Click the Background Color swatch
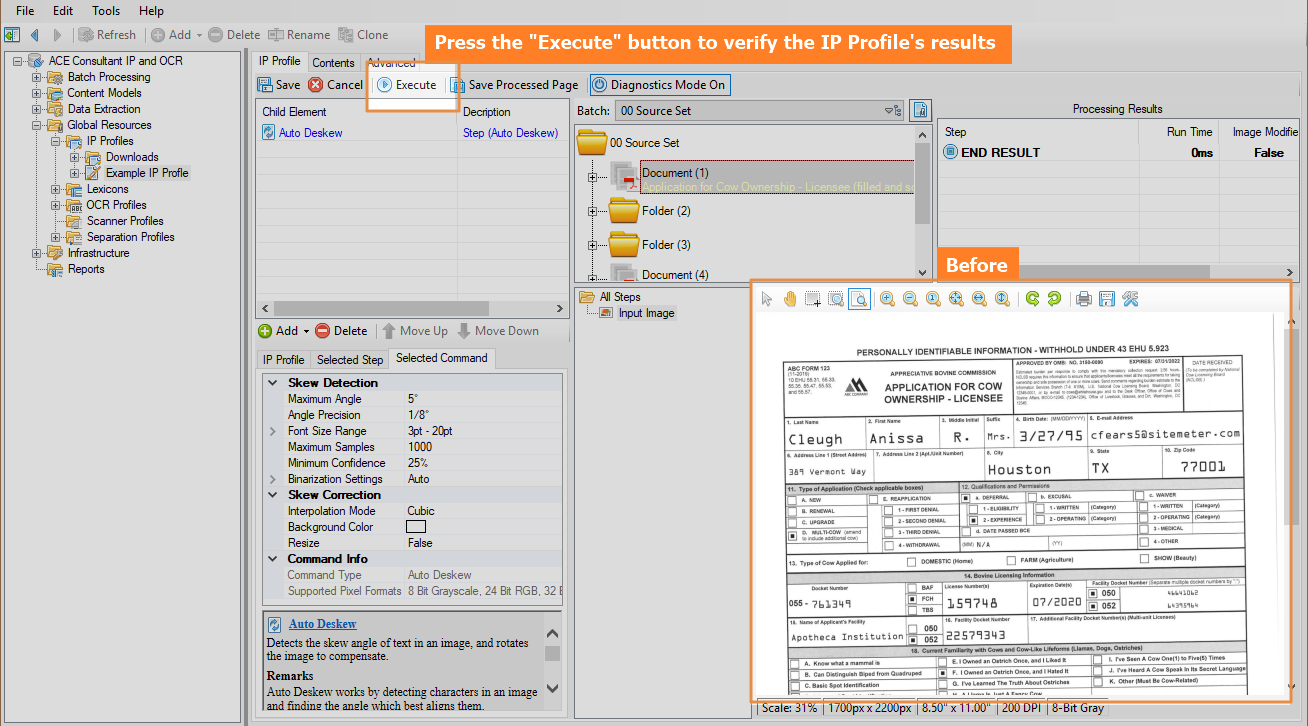1308x726 pixels. click(416, 527)
